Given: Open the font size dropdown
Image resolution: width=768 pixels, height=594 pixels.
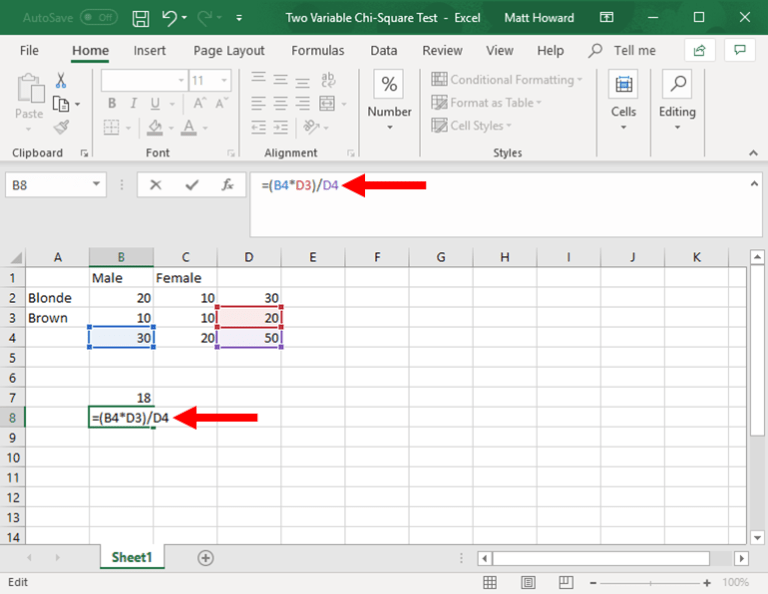Looking at the screenshot, I should 224,80.
